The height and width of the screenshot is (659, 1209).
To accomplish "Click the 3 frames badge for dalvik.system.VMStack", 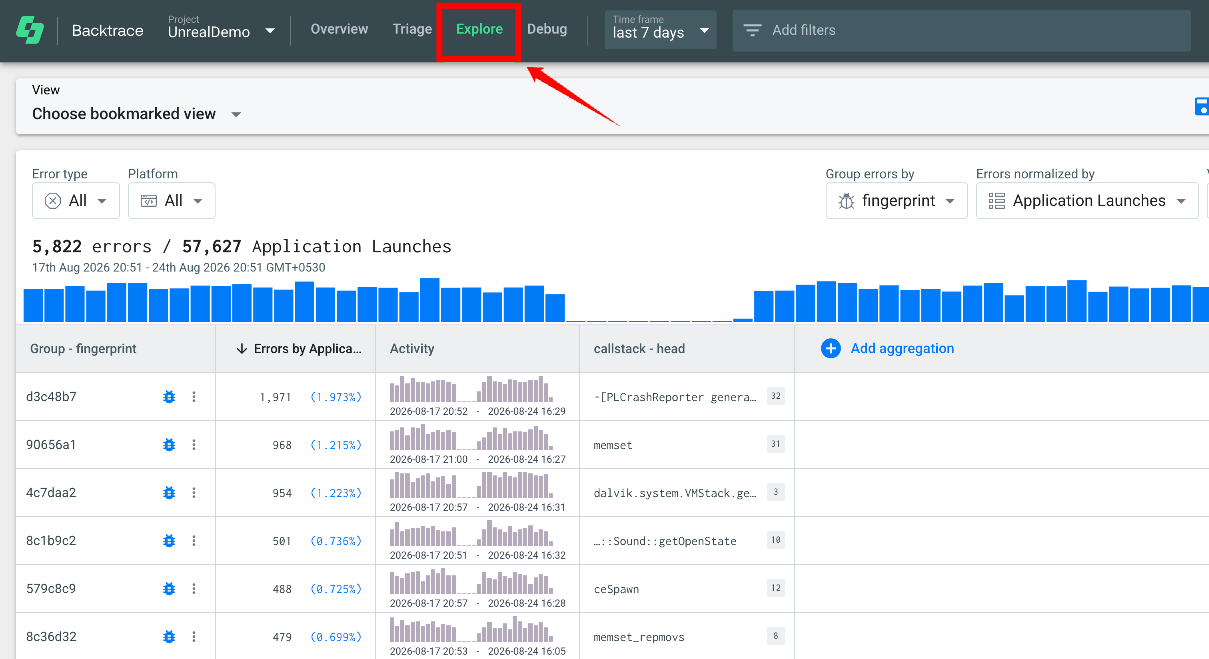I will pyautogui.click(x=776, y=492).
